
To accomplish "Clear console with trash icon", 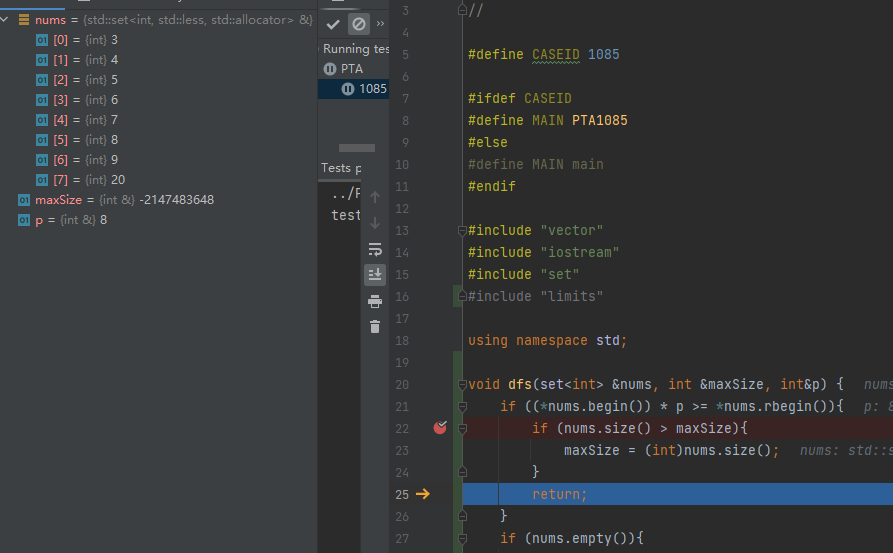I will tap(375, 326).
